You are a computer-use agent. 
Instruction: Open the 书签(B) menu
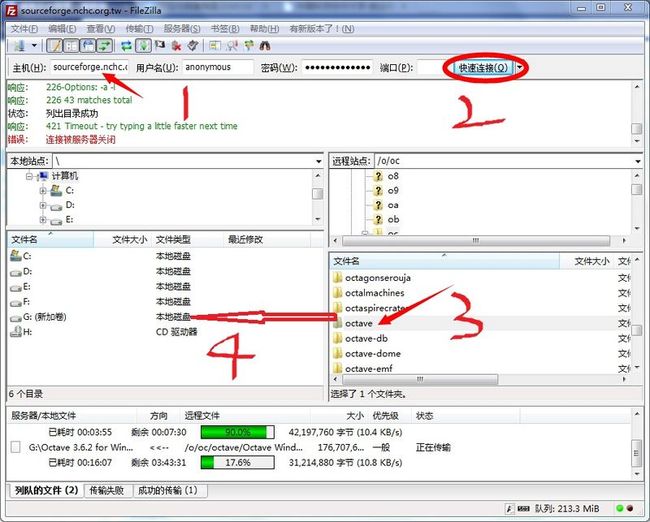point(225,29)
